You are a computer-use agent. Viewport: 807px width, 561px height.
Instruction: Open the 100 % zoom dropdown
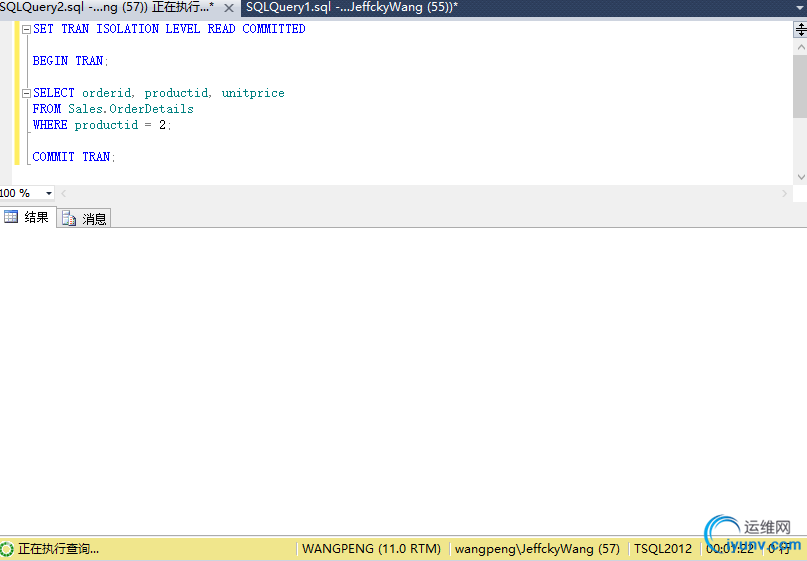click(49, 194)
